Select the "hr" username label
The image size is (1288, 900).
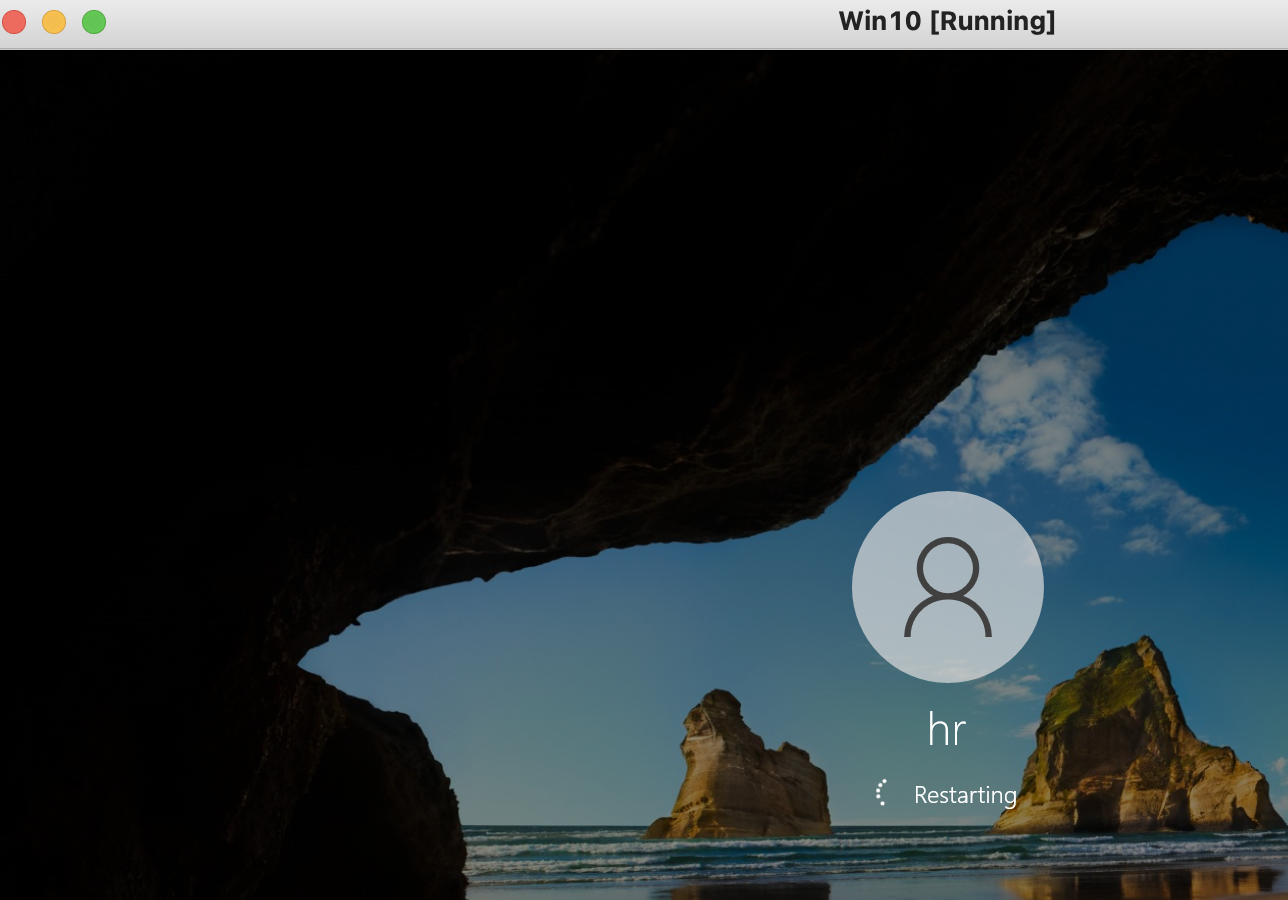(947, 731)
